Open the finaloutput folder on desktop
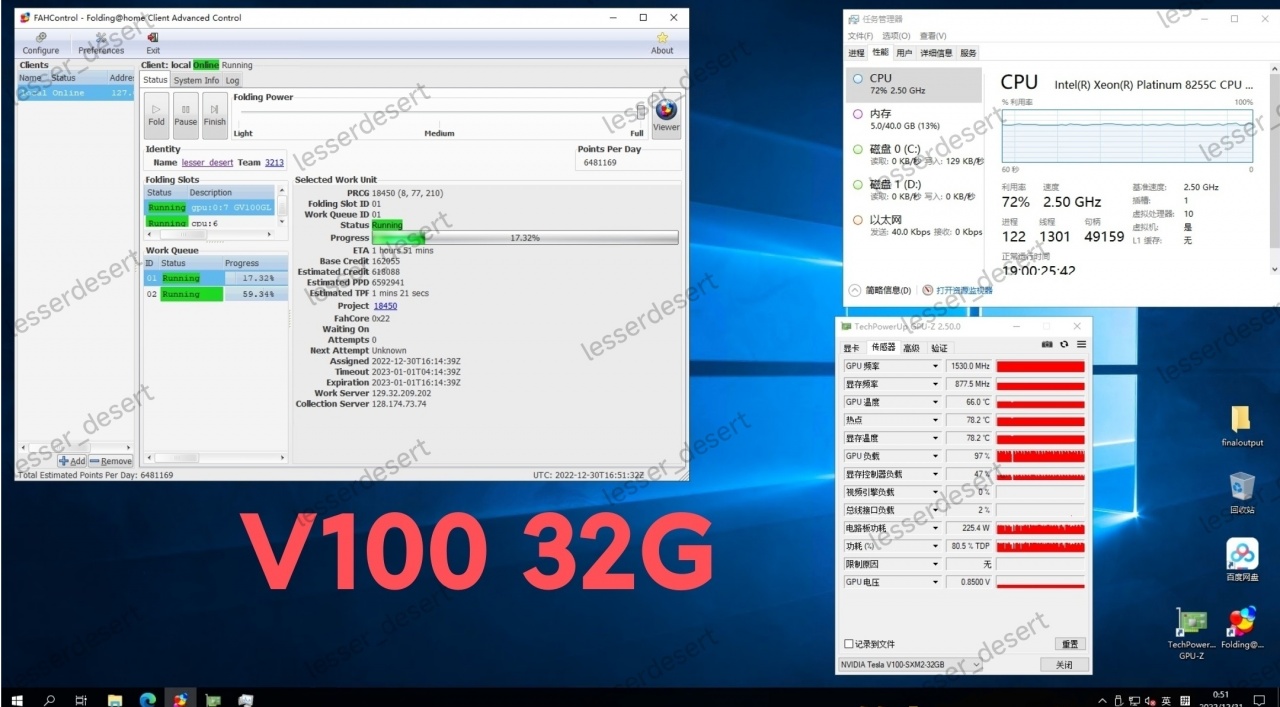The image size is (1280, 707). 1242,426
